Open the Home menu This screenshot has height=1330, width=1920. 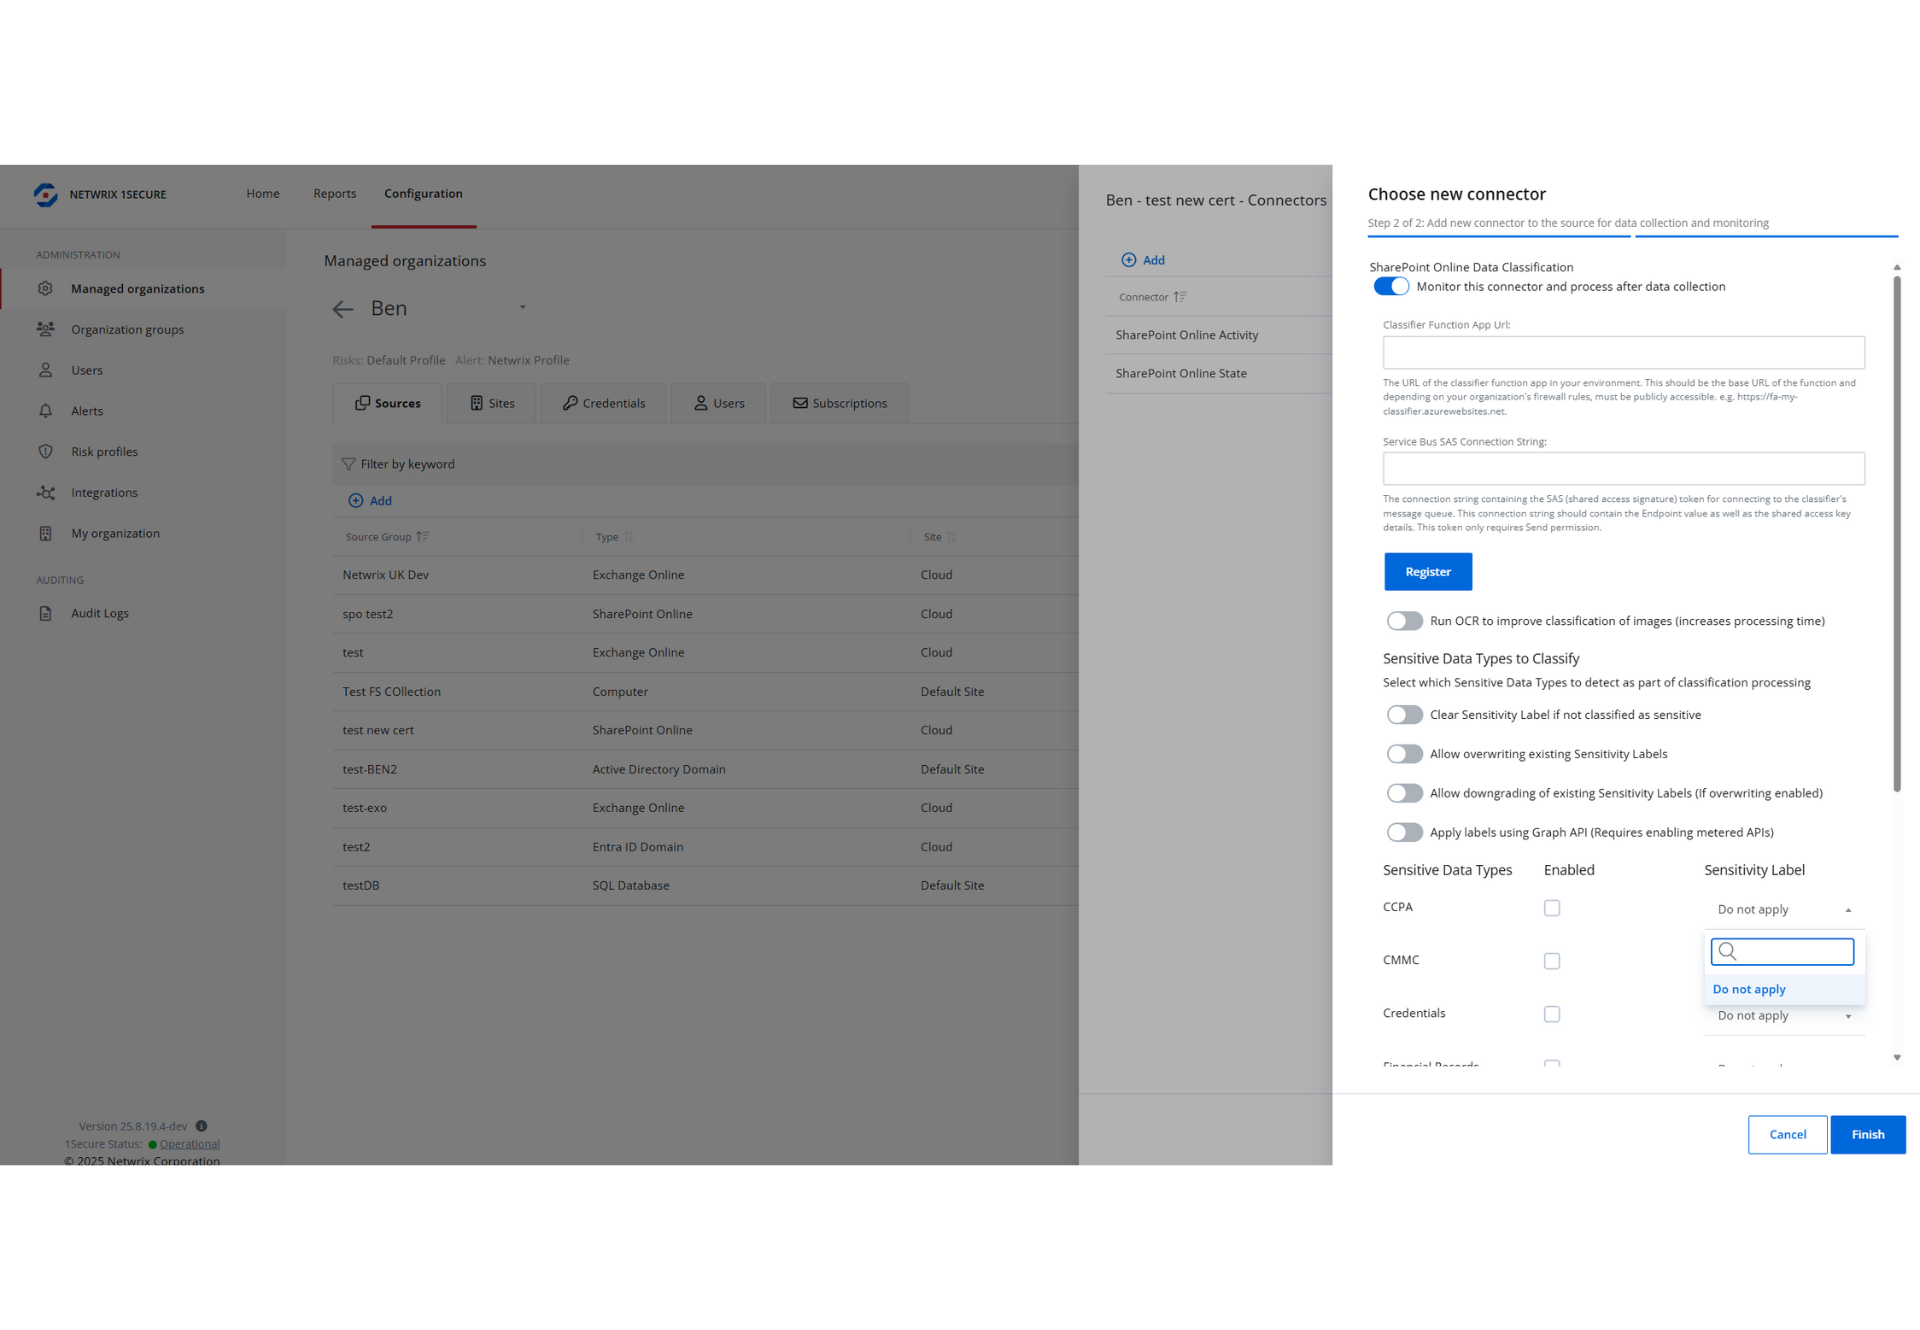click(263, 194)
